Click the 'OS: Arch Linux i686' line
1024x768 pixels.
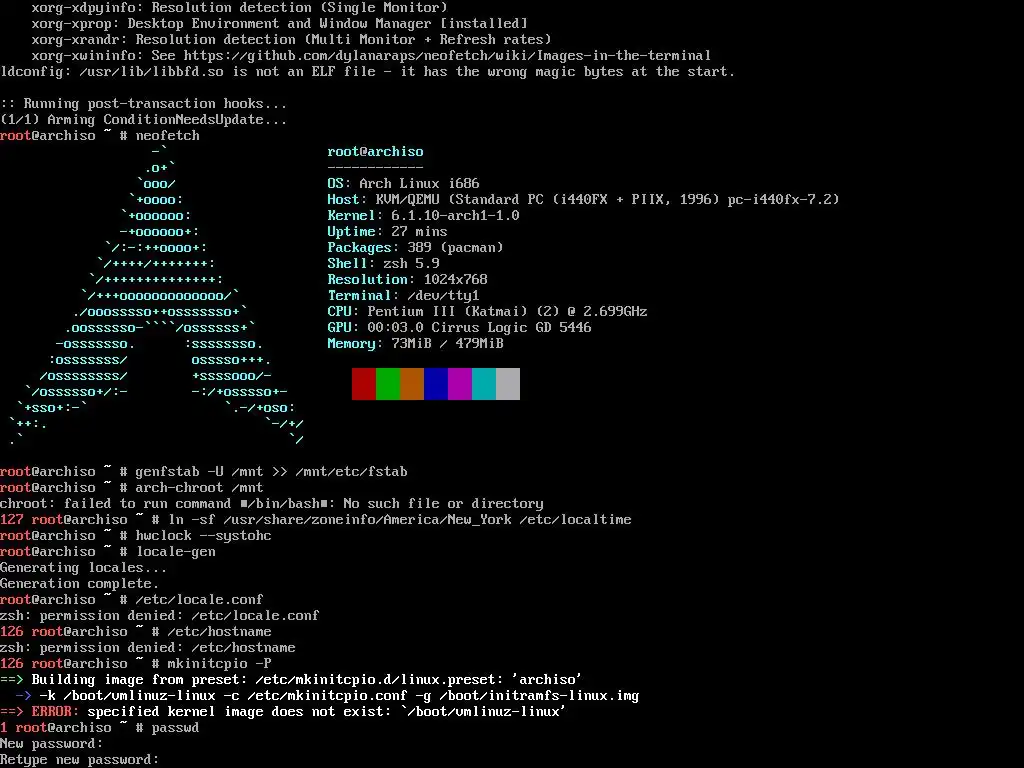click(403, 184)
